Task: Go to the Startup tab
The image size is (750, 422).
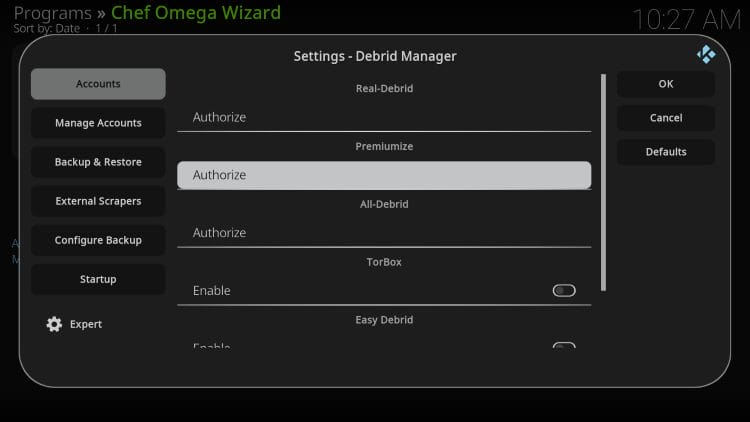Action: tap(98, 279)
